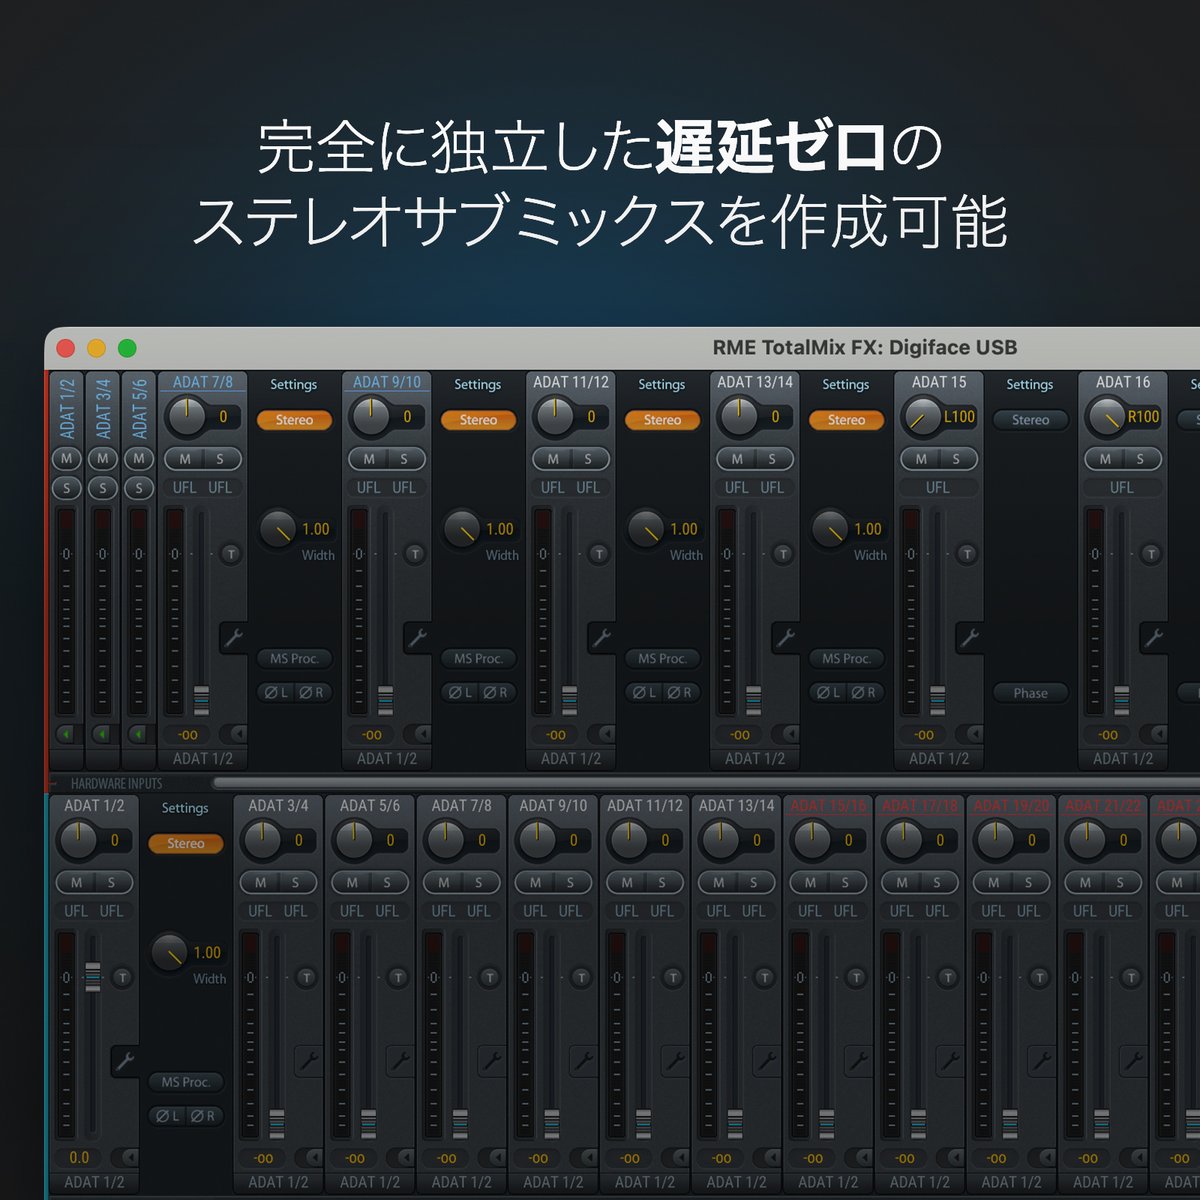Screen dimensions: 1200x1200
Task: Open the wrench settings on upper-row ADAT 11/12
Action: tap(602, 637)
